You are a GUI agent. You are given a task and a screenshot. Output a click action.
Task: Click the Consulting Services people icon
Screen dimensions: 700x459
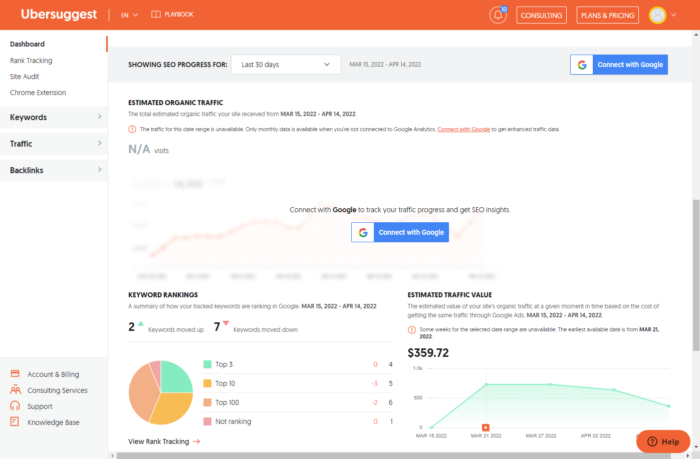(15, 389)
